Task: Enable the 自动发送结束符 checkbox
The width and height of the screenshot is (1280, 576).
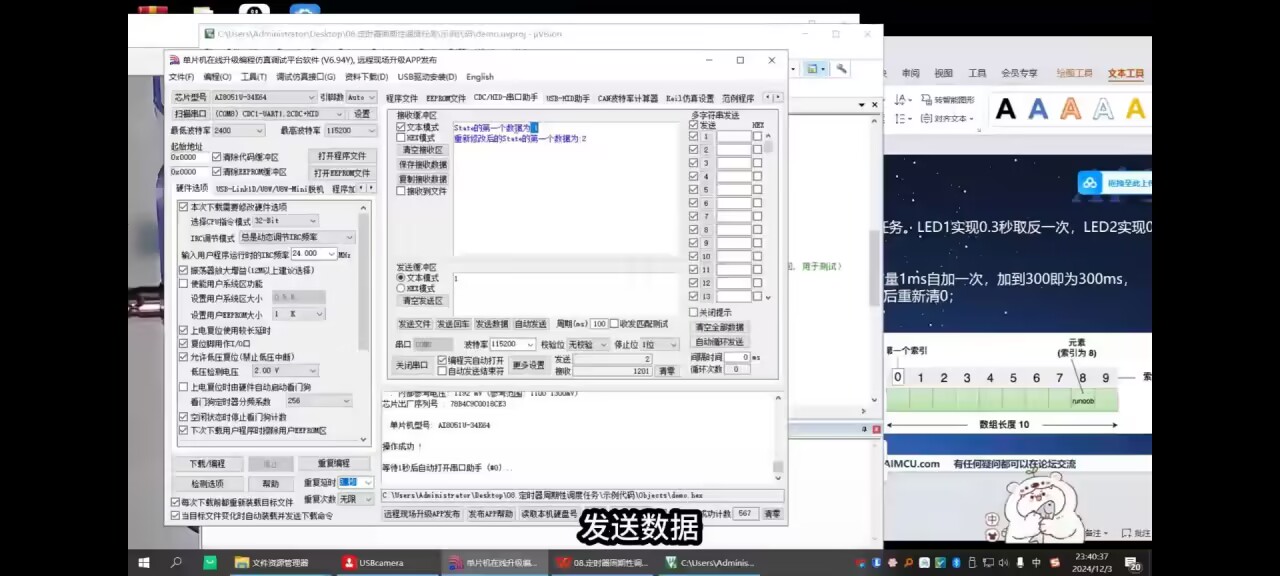Action: click(x=442, y=371)
